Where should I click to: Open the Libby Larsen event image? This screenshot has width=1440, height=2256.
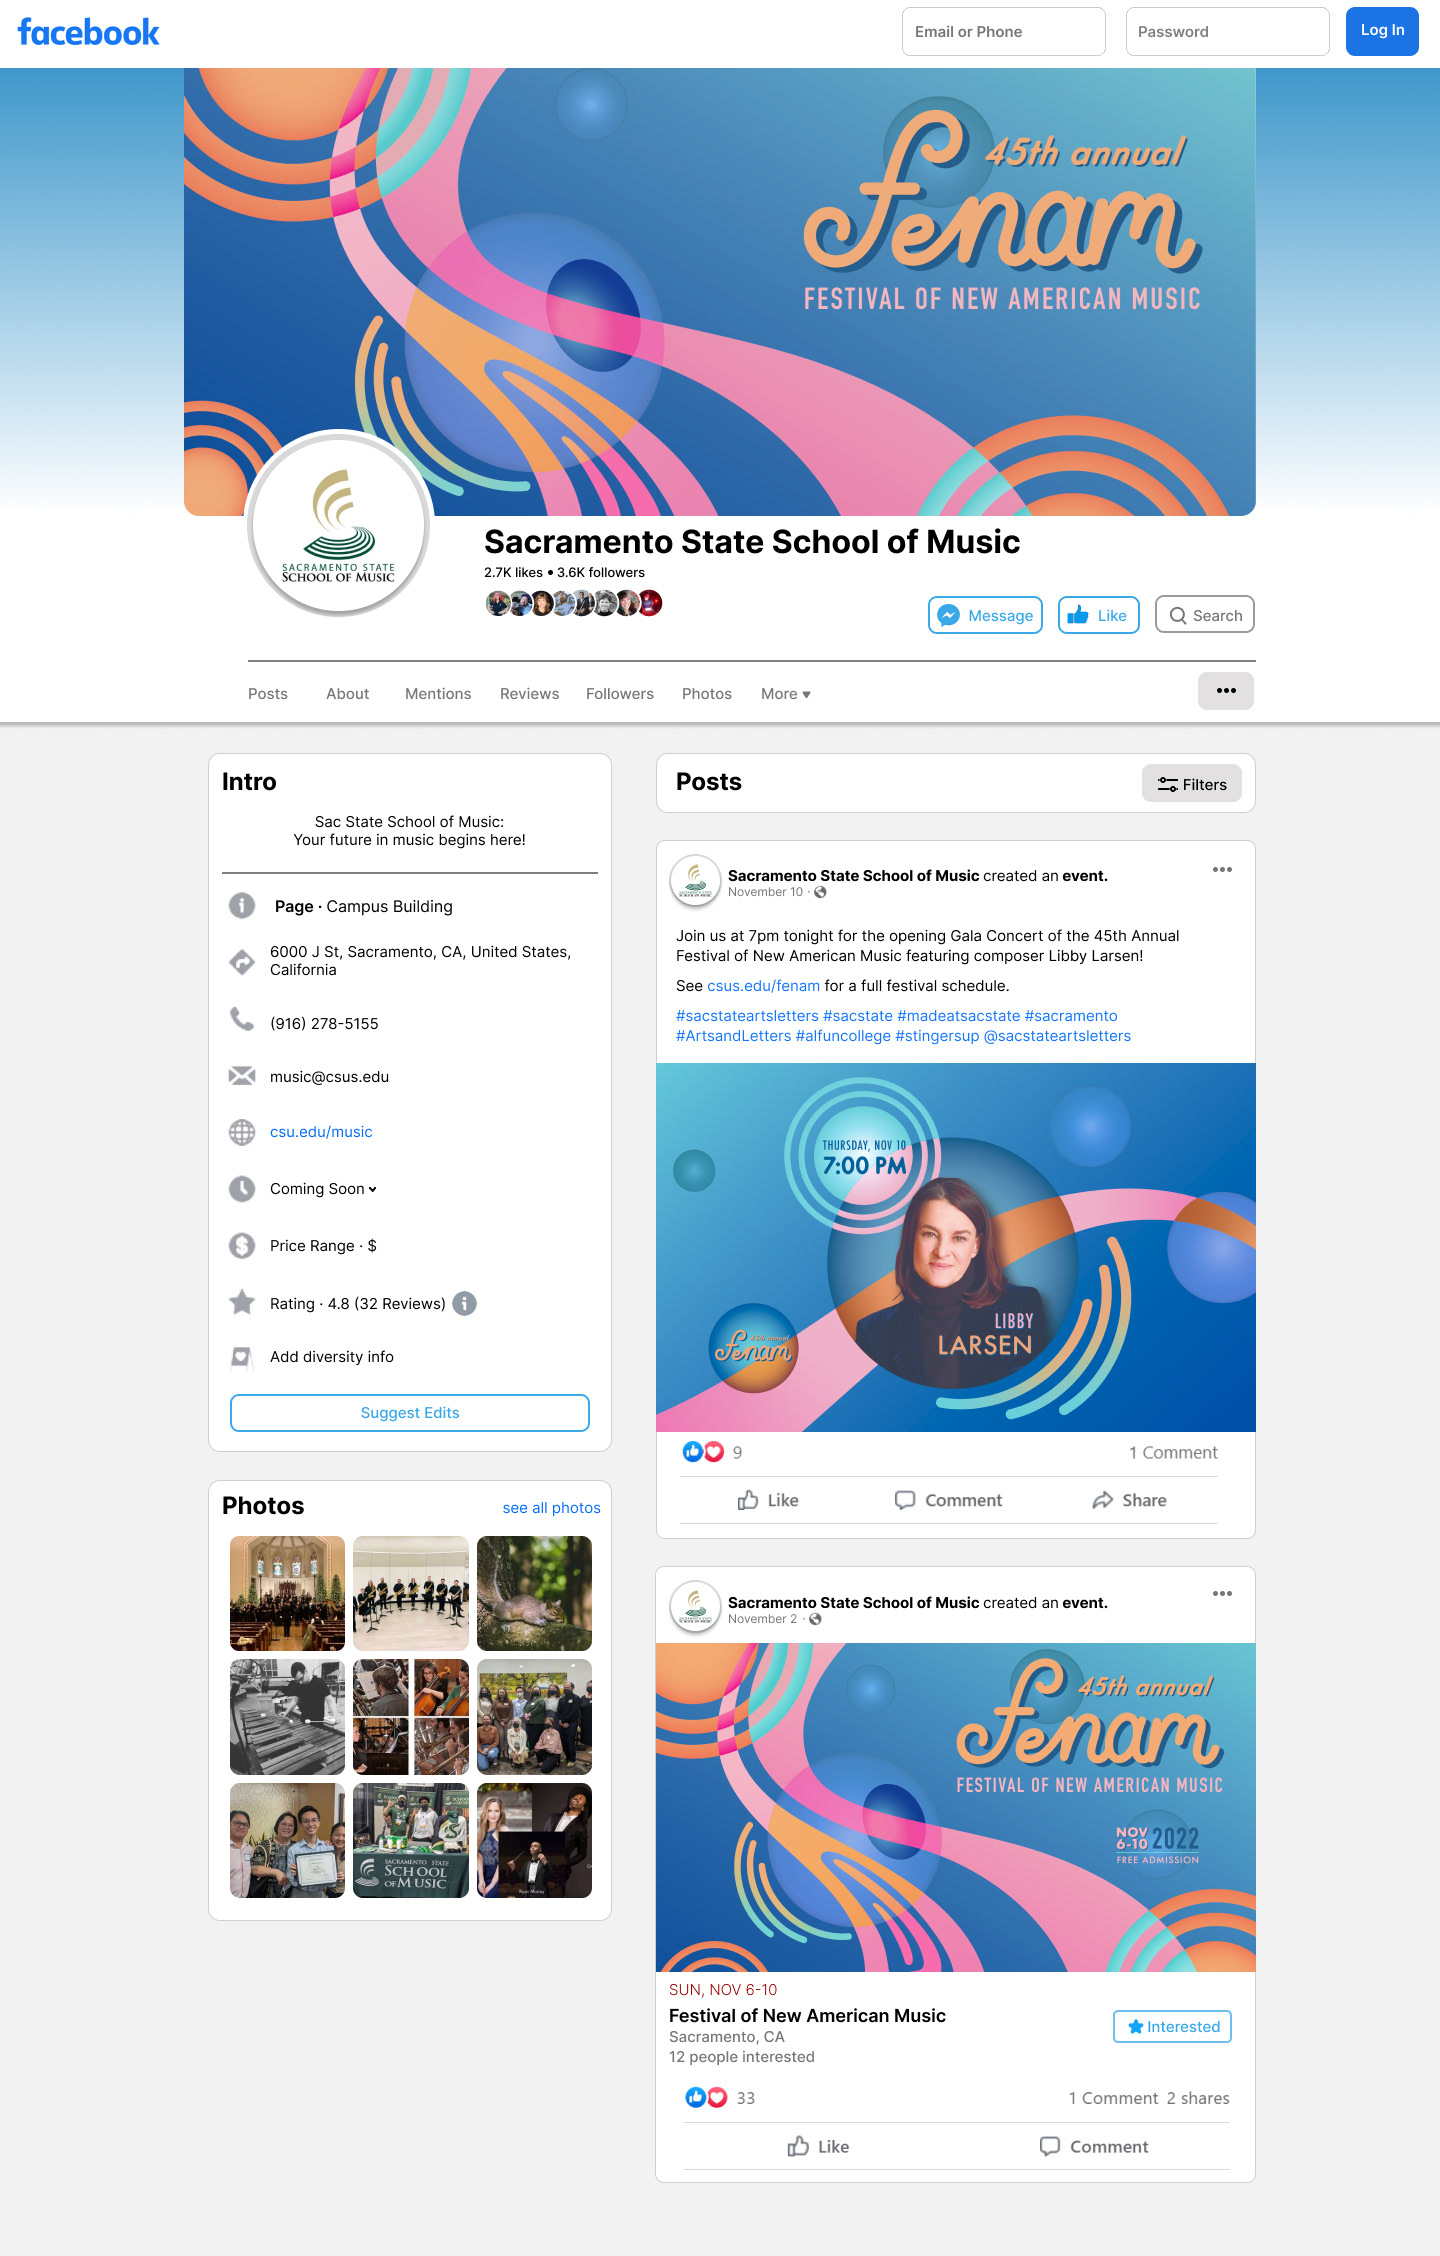click(956, 1247)
